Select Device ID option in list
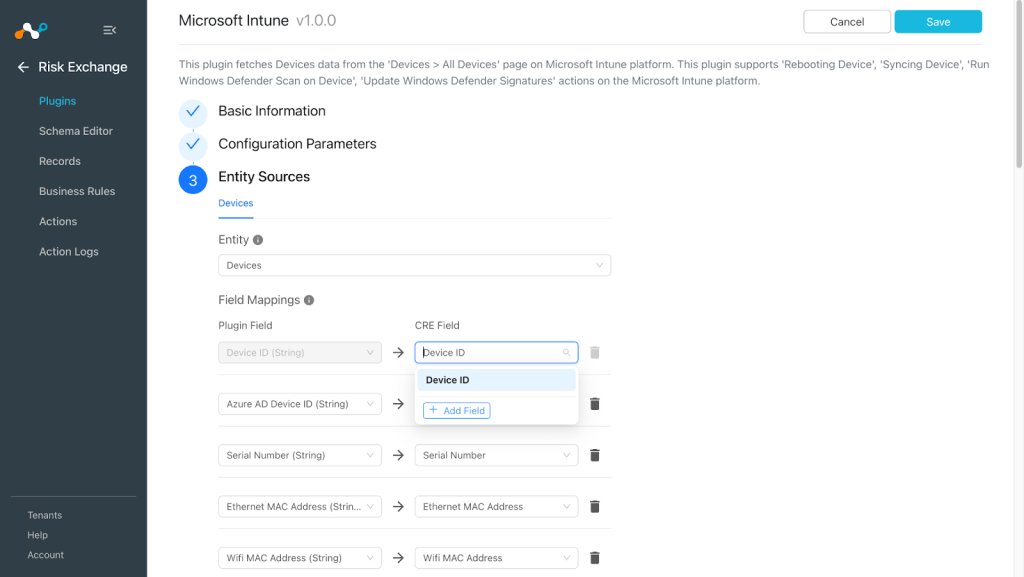The height and width of the screenshot is (577, 1024). pos(496,380)
